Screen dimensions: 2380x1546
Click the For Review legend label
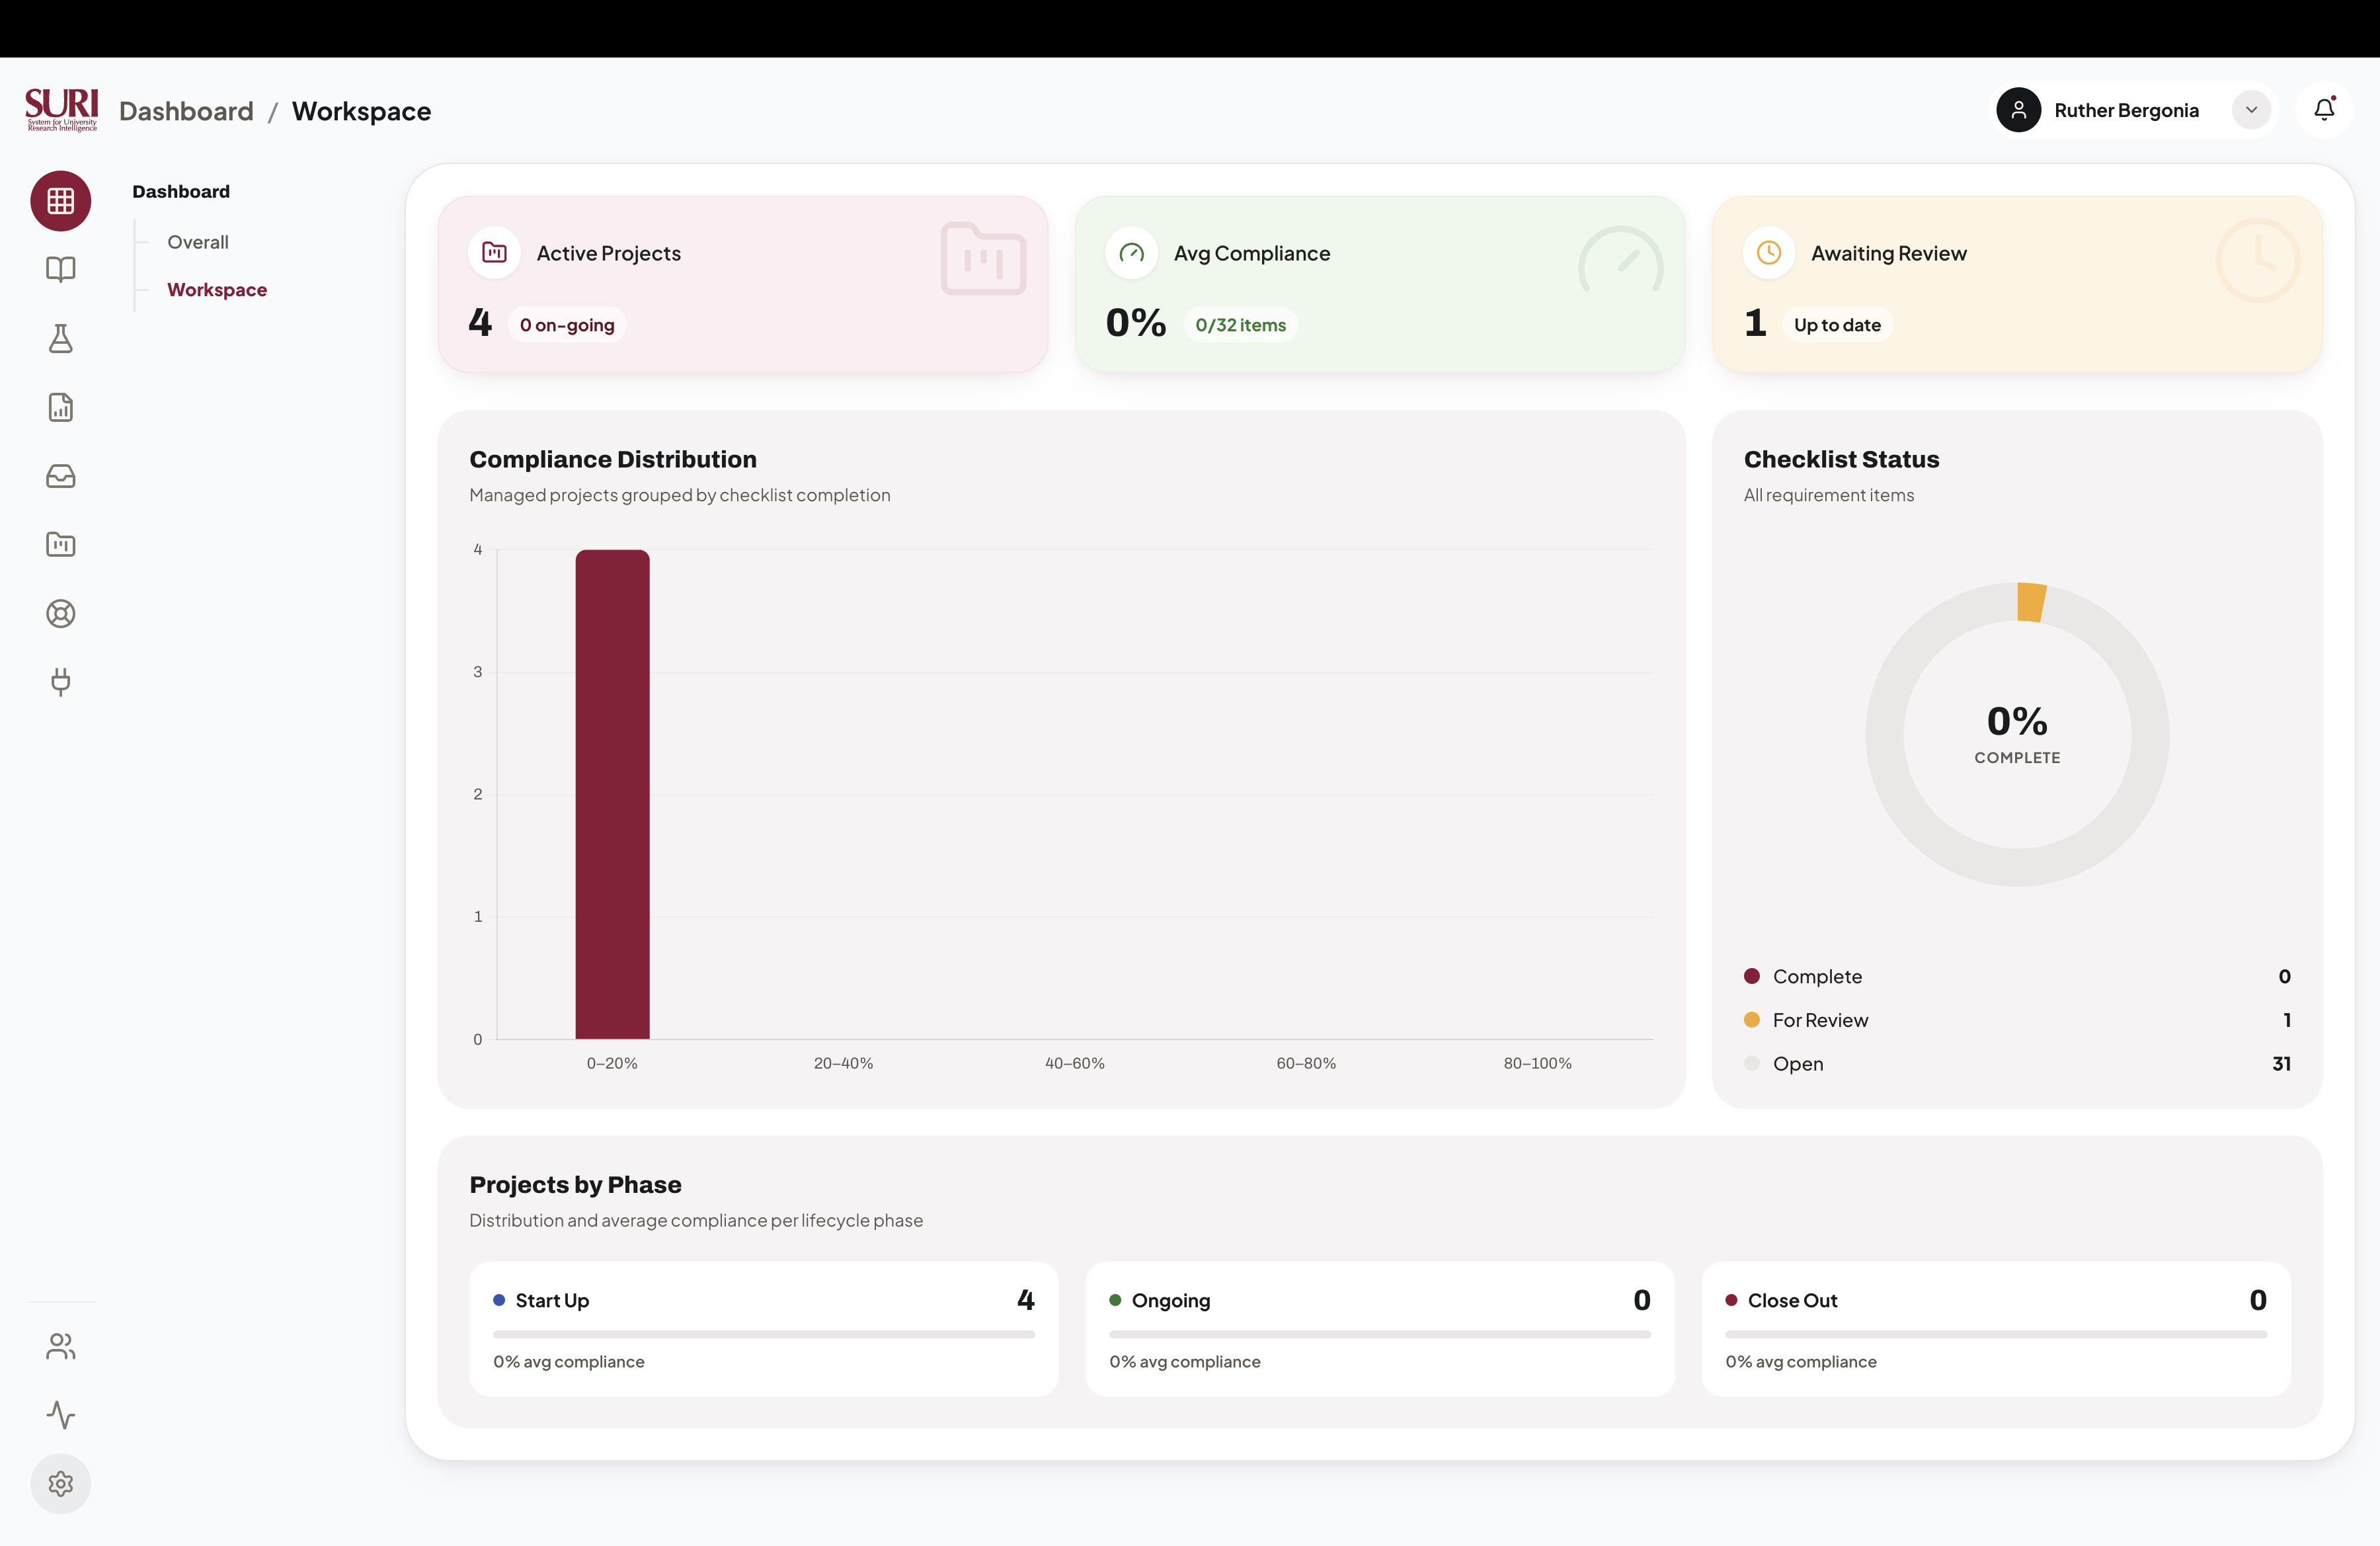[1820, 1020]
